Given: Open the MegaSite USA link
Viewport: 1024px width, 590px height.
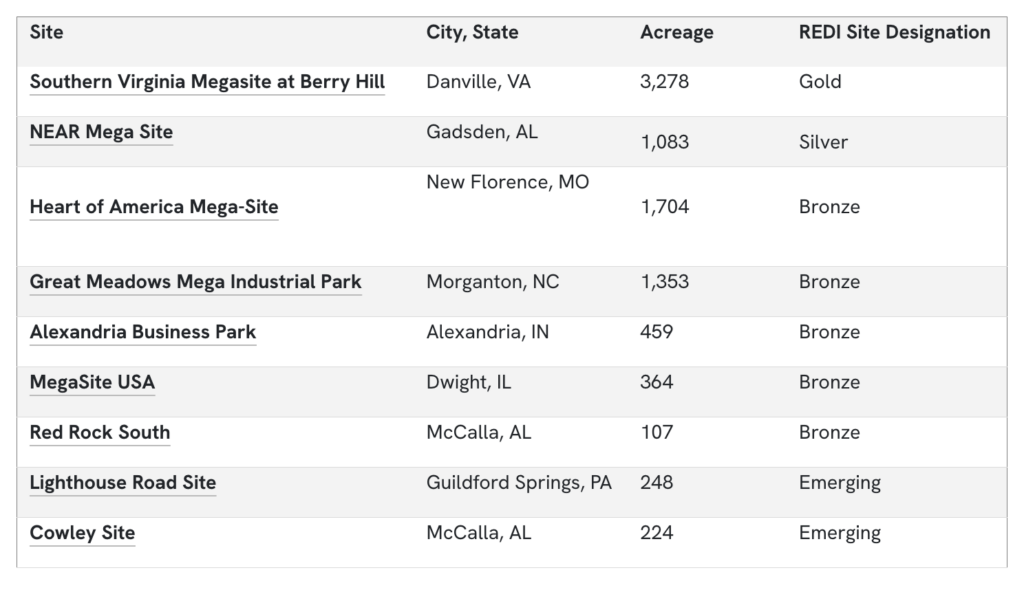Looking at the screenshot, I should tap(92, 382).
